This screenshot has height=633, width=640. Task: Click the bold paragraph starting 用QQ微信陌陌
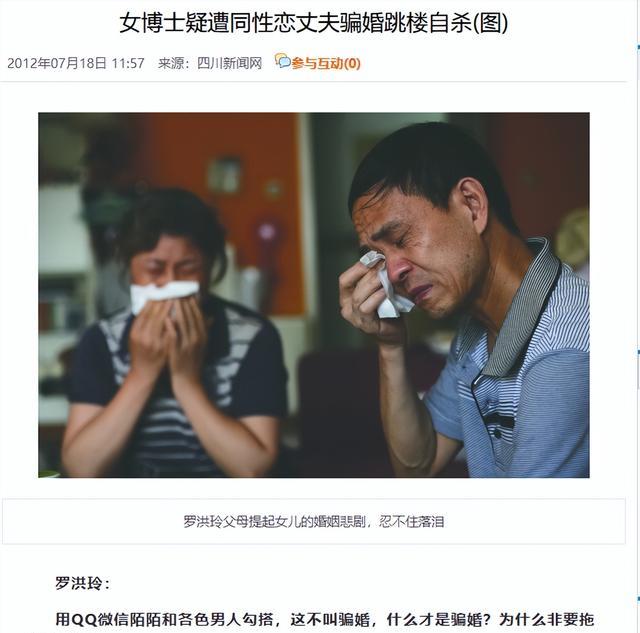click(324, 620)
